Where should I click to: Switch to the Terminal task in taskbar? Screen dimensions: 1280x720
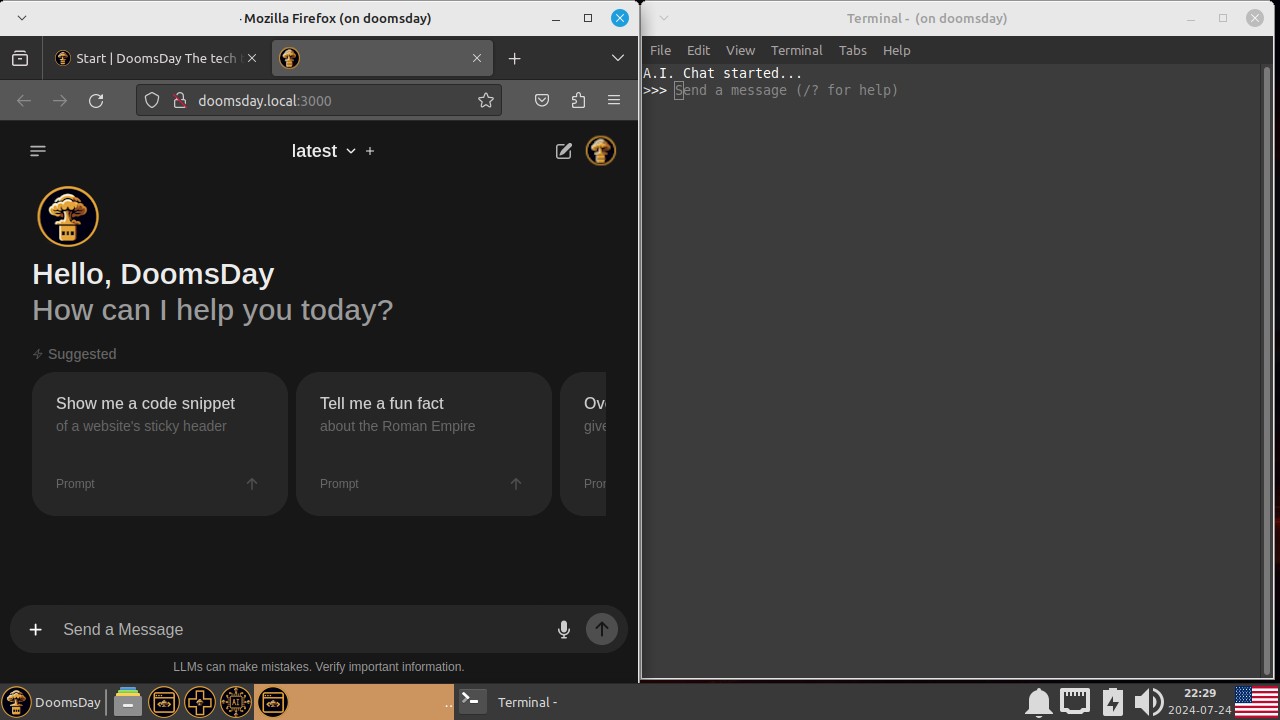555,702
